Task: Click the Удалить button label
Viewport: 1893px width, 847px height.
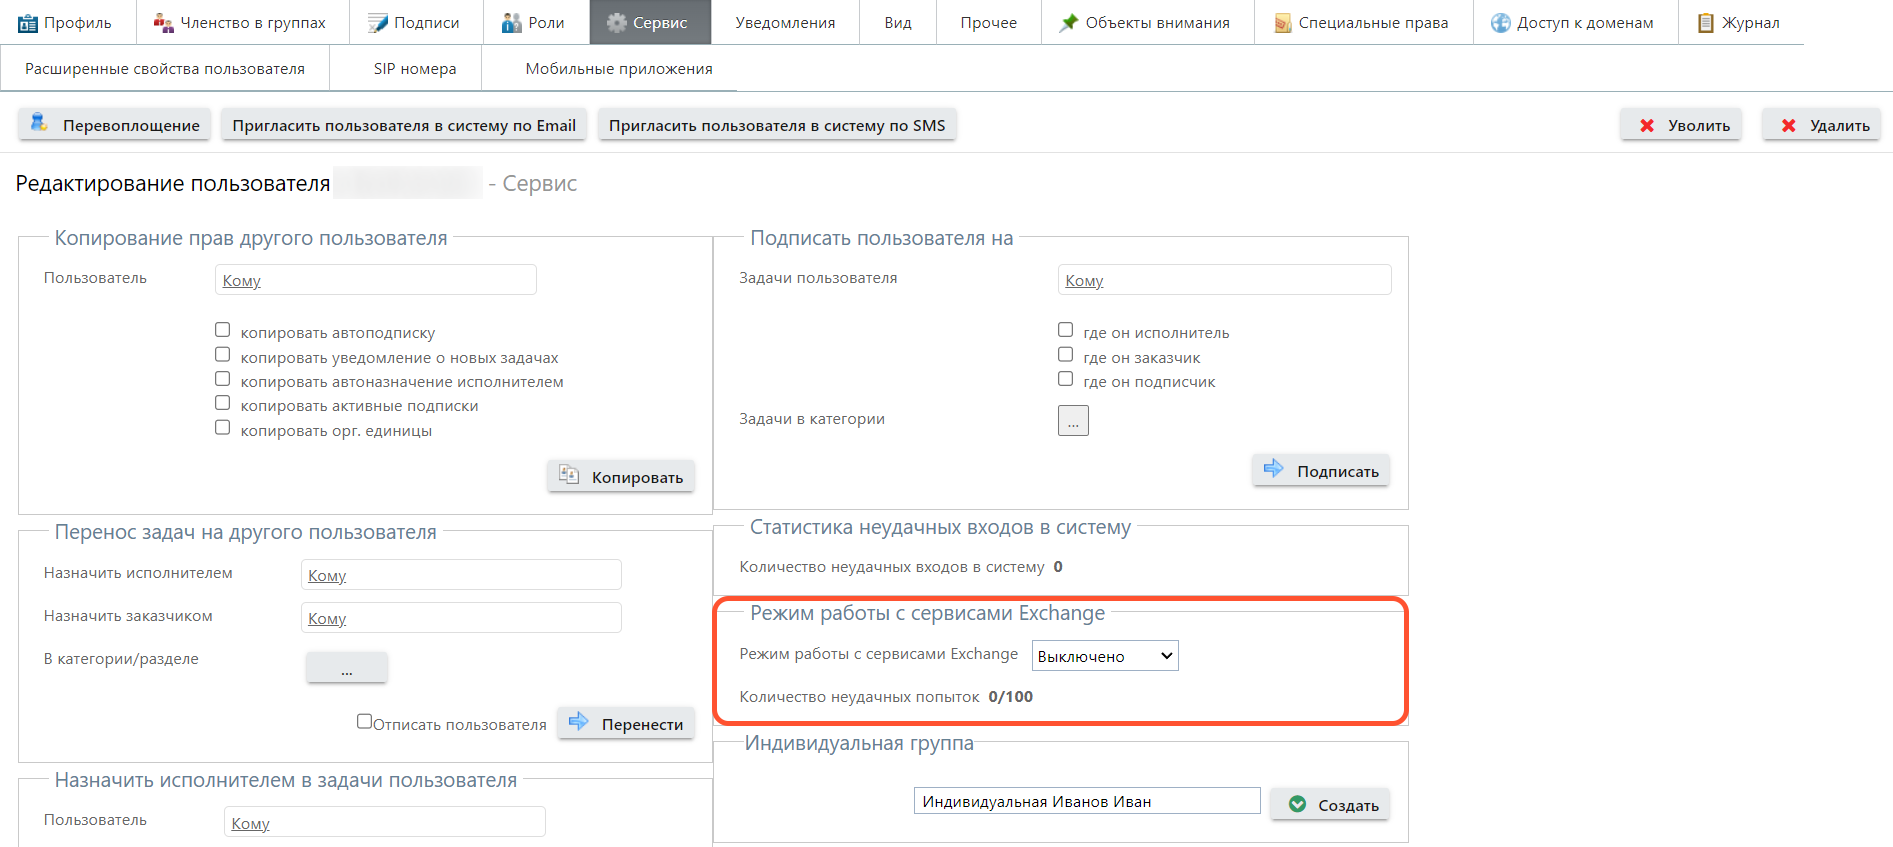Action: click(1840, 126)
